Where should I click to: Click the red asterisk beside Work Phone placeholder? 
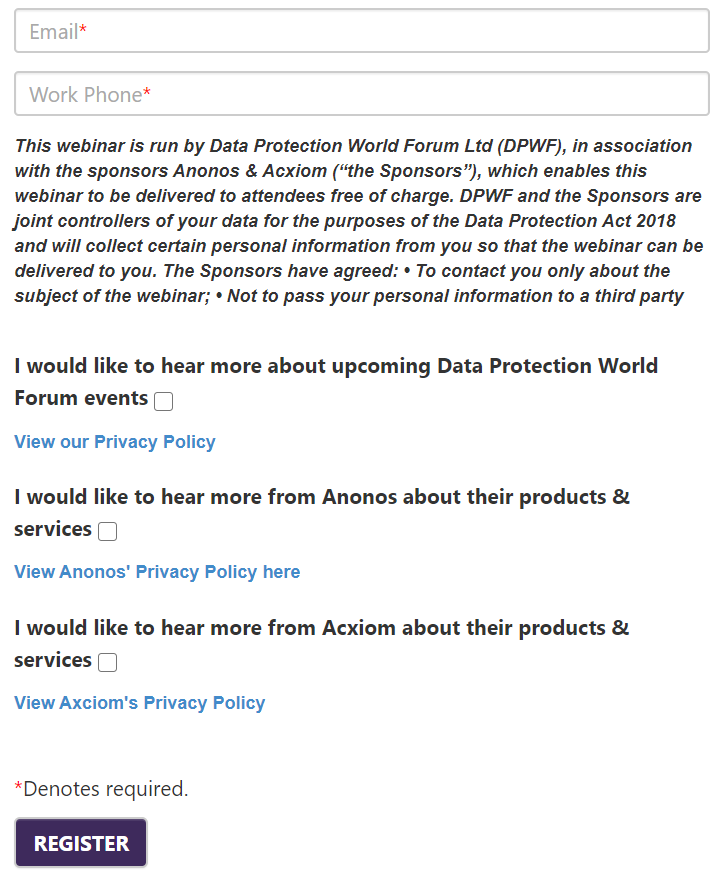[147, 92]
